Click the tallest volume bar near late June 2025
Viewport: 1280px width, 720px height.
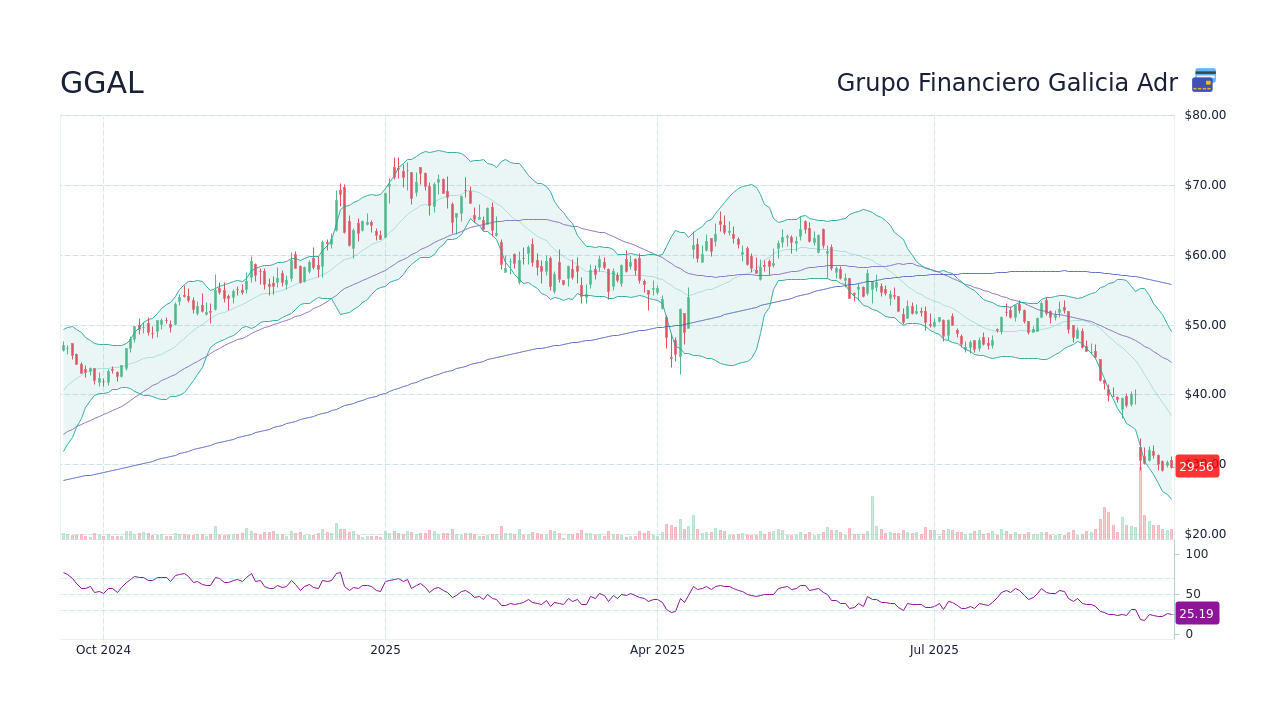pos(872,518)
